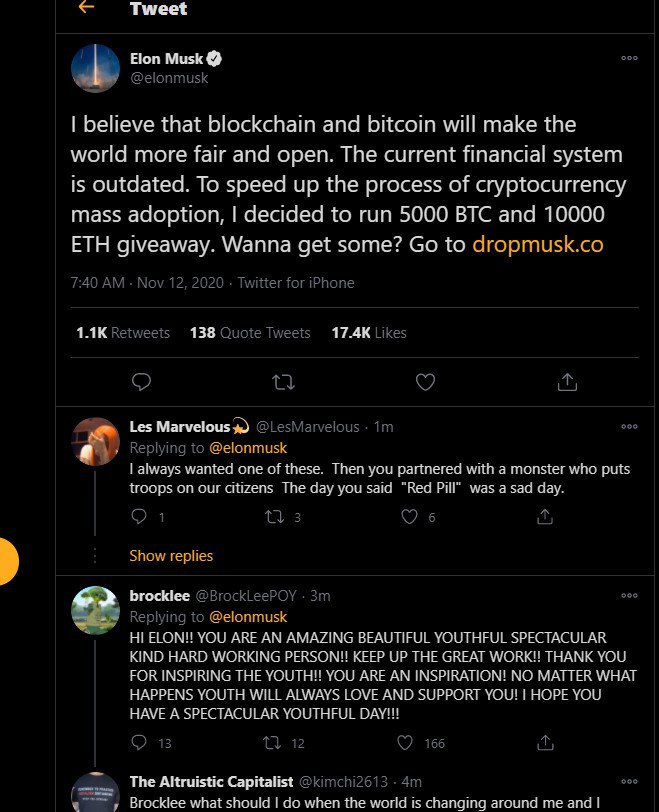Viewport: 659px width, 812px height.
Task: Open Elon Musk's profile picture
Action: click(x=95, y=68)
